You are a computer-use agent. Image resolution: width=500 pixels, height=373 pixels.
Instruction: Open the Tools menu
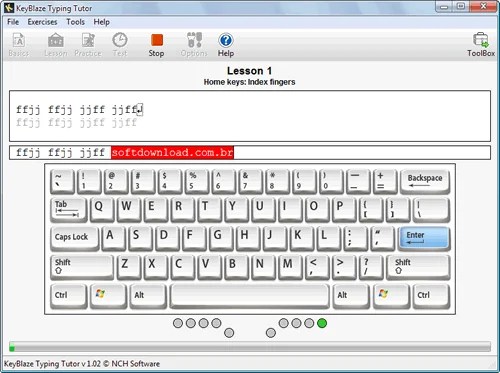point(75,22)
